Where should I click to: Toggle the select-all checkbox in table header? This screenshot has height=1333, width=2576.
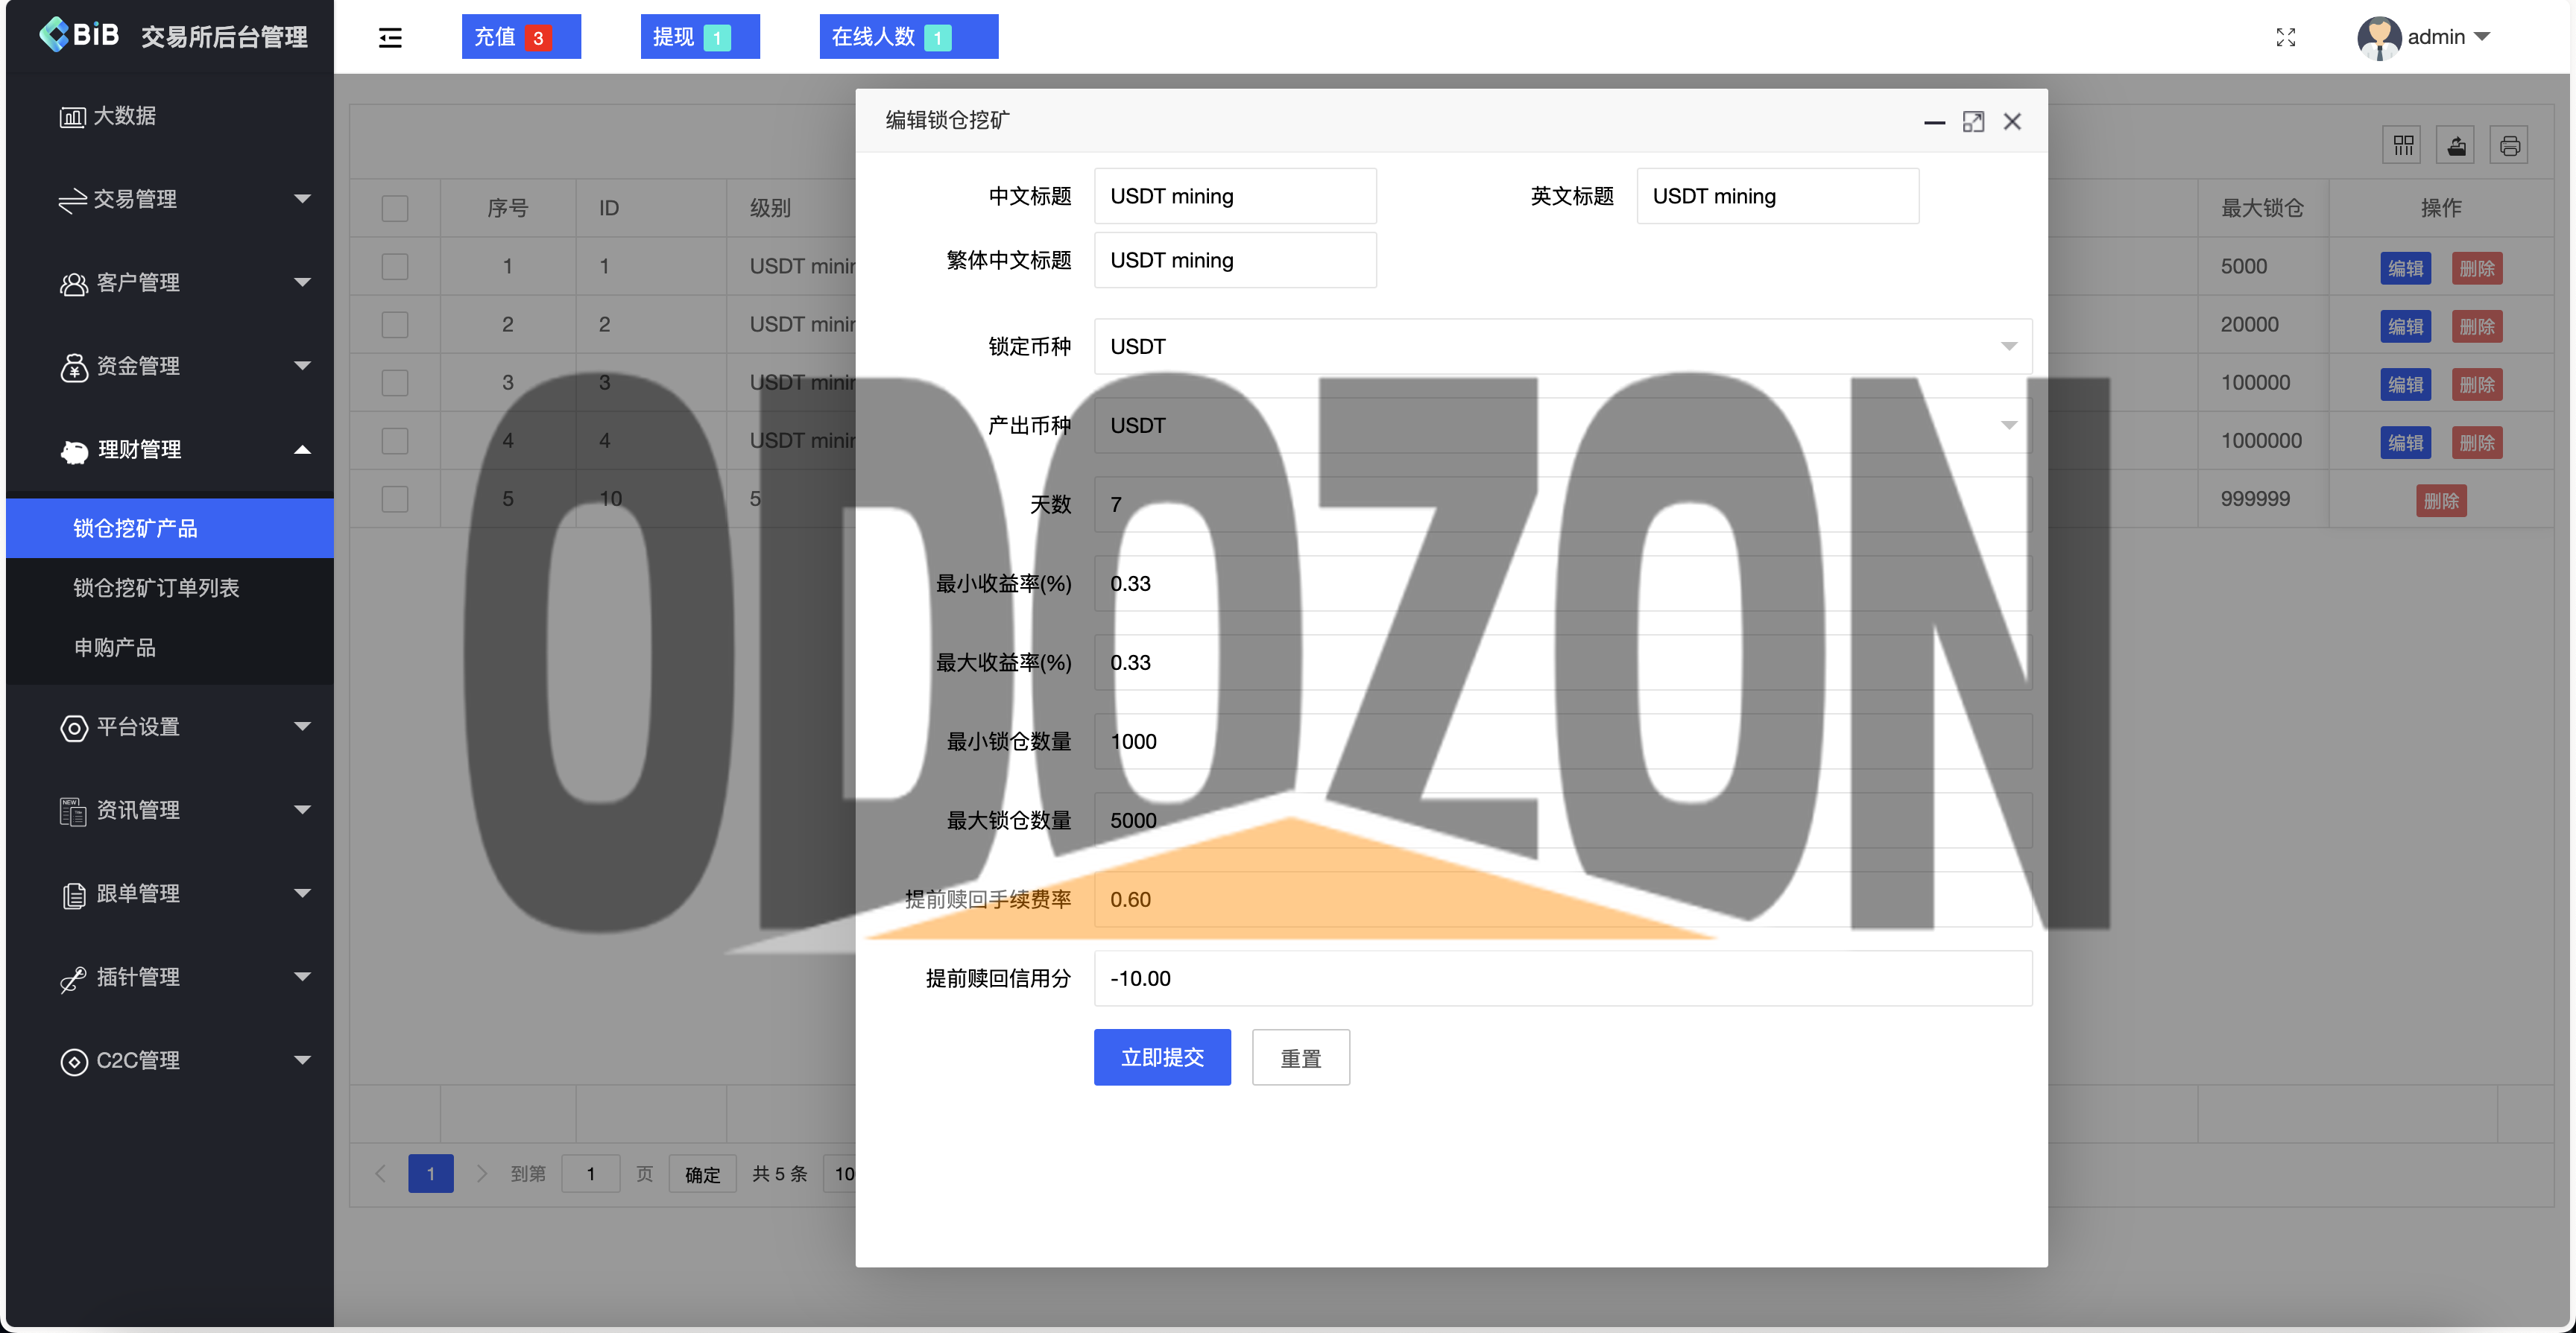pyautogui.click(x=395, y=208)
